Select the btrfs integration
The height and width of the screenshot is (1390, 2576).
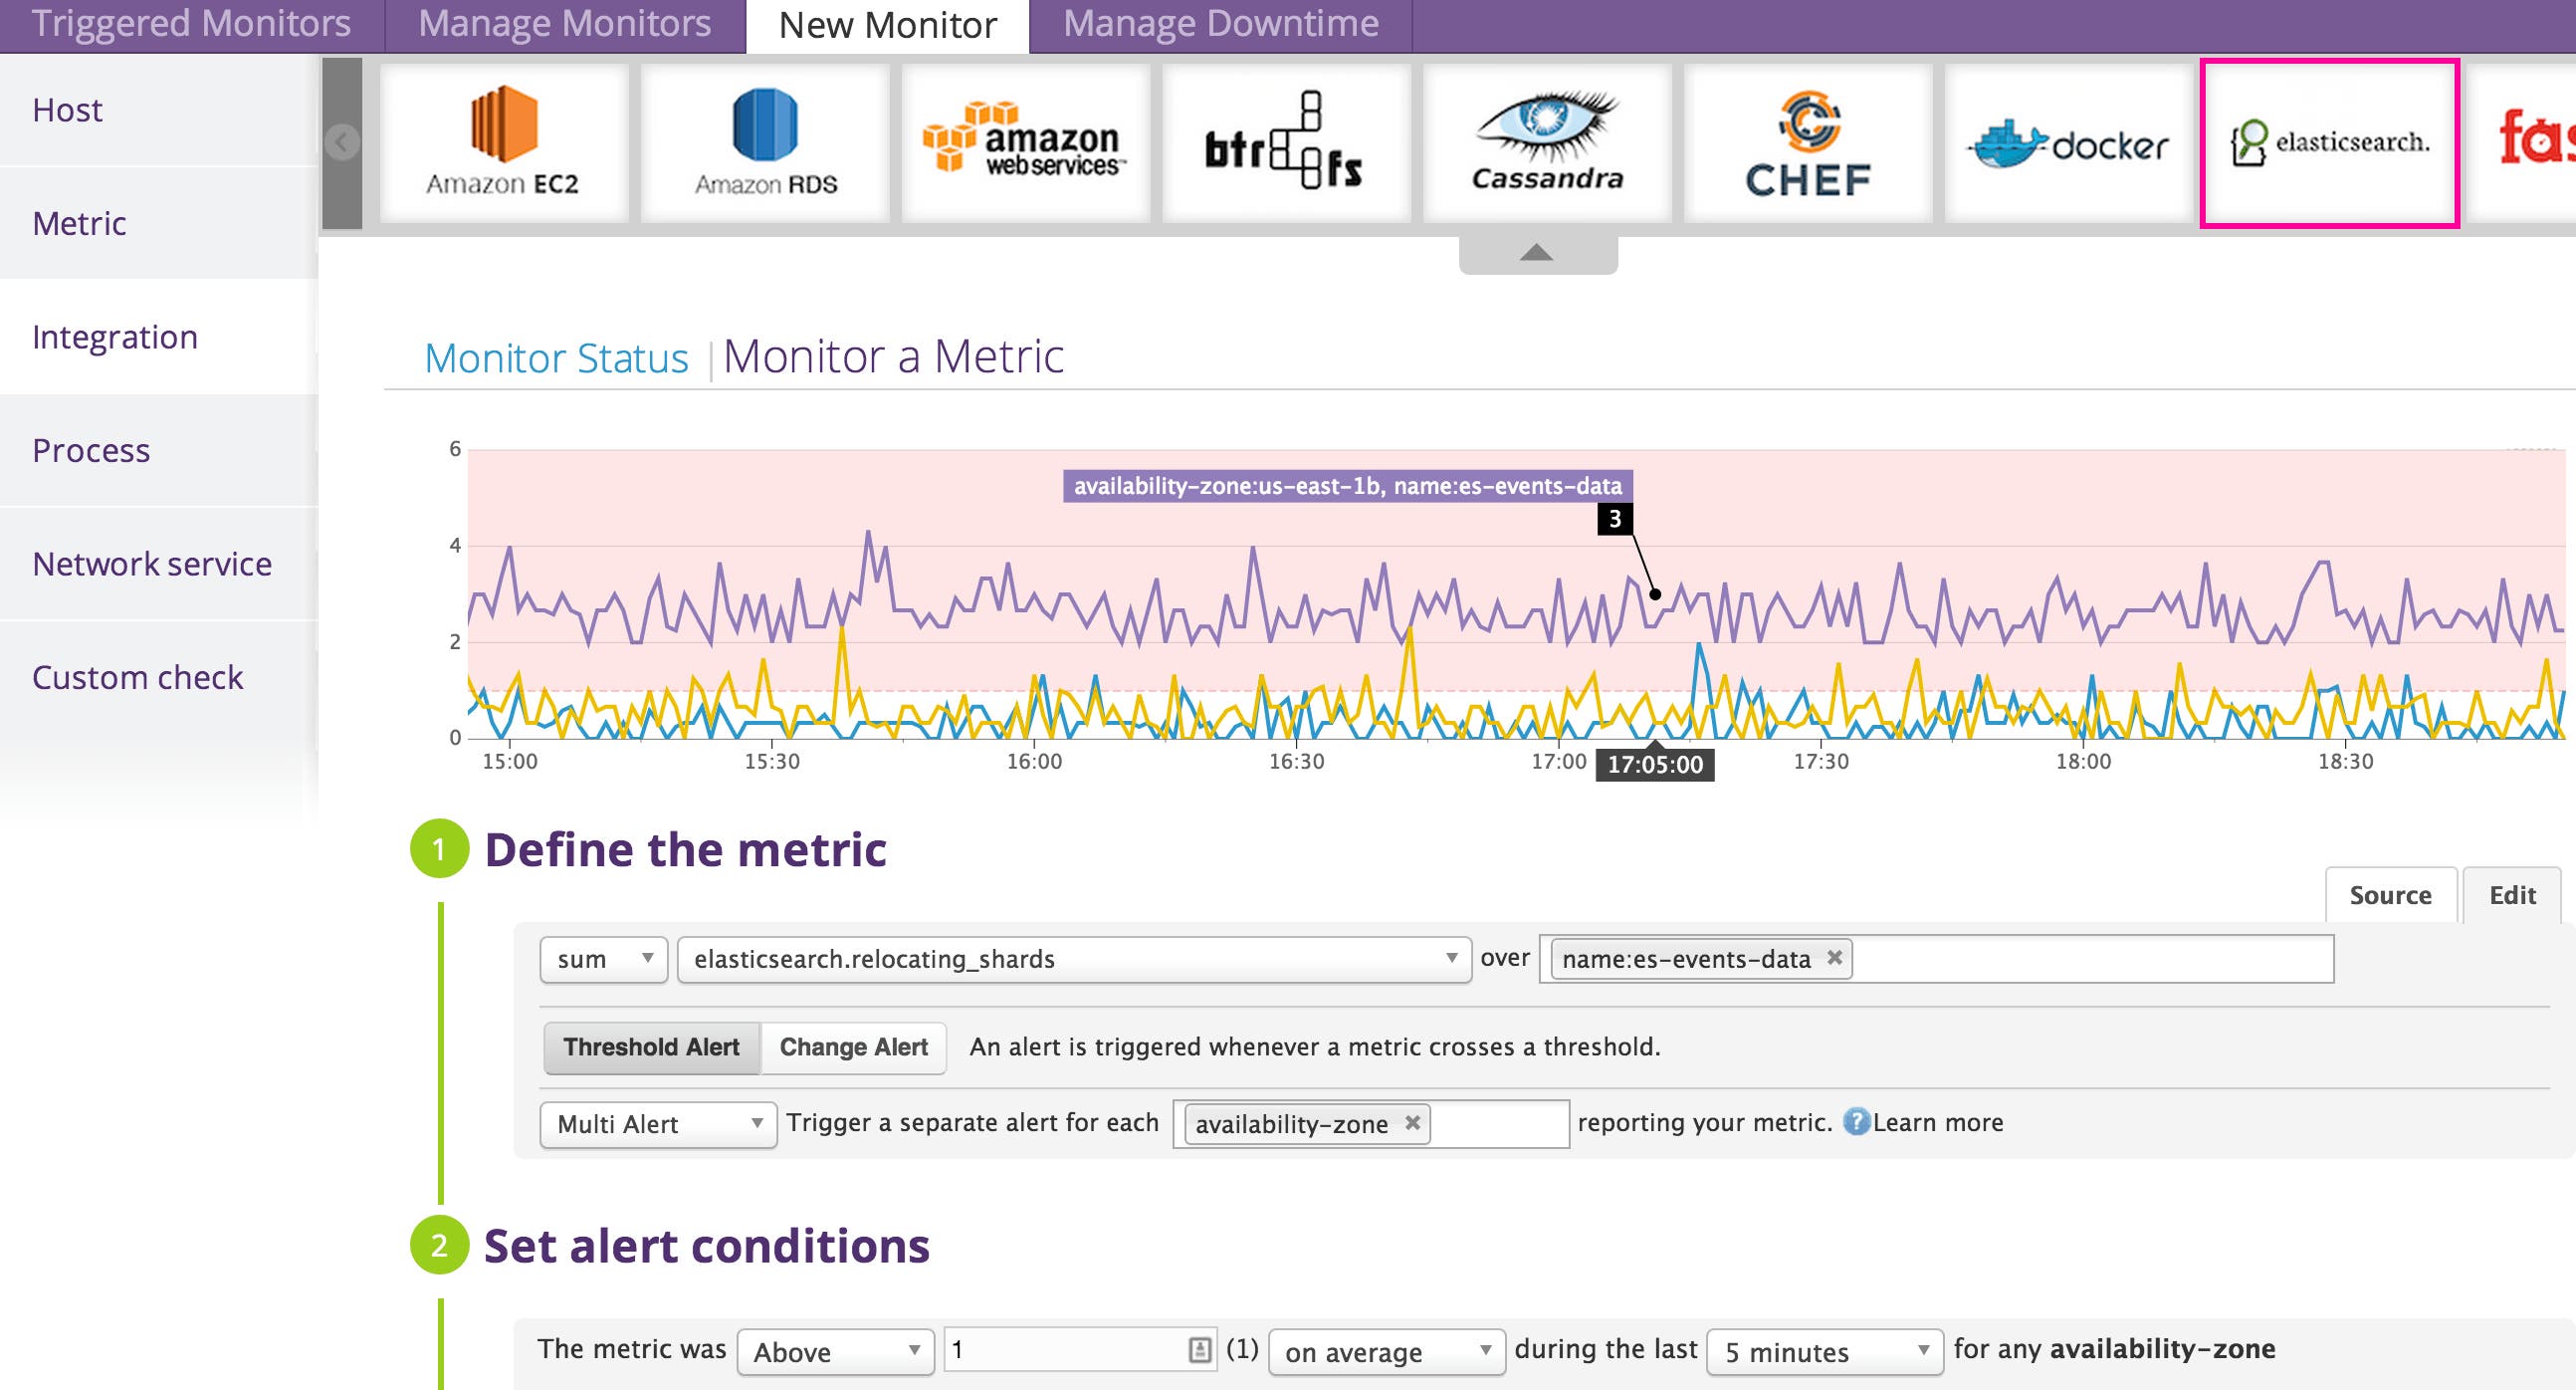click(x=1288, y=143)
